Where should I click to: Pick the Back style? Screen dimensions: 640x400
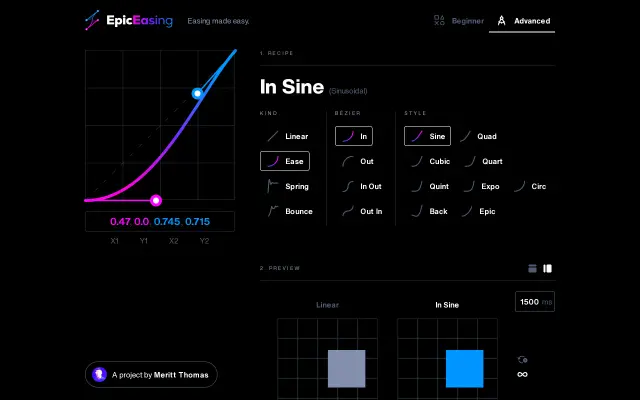429,211
